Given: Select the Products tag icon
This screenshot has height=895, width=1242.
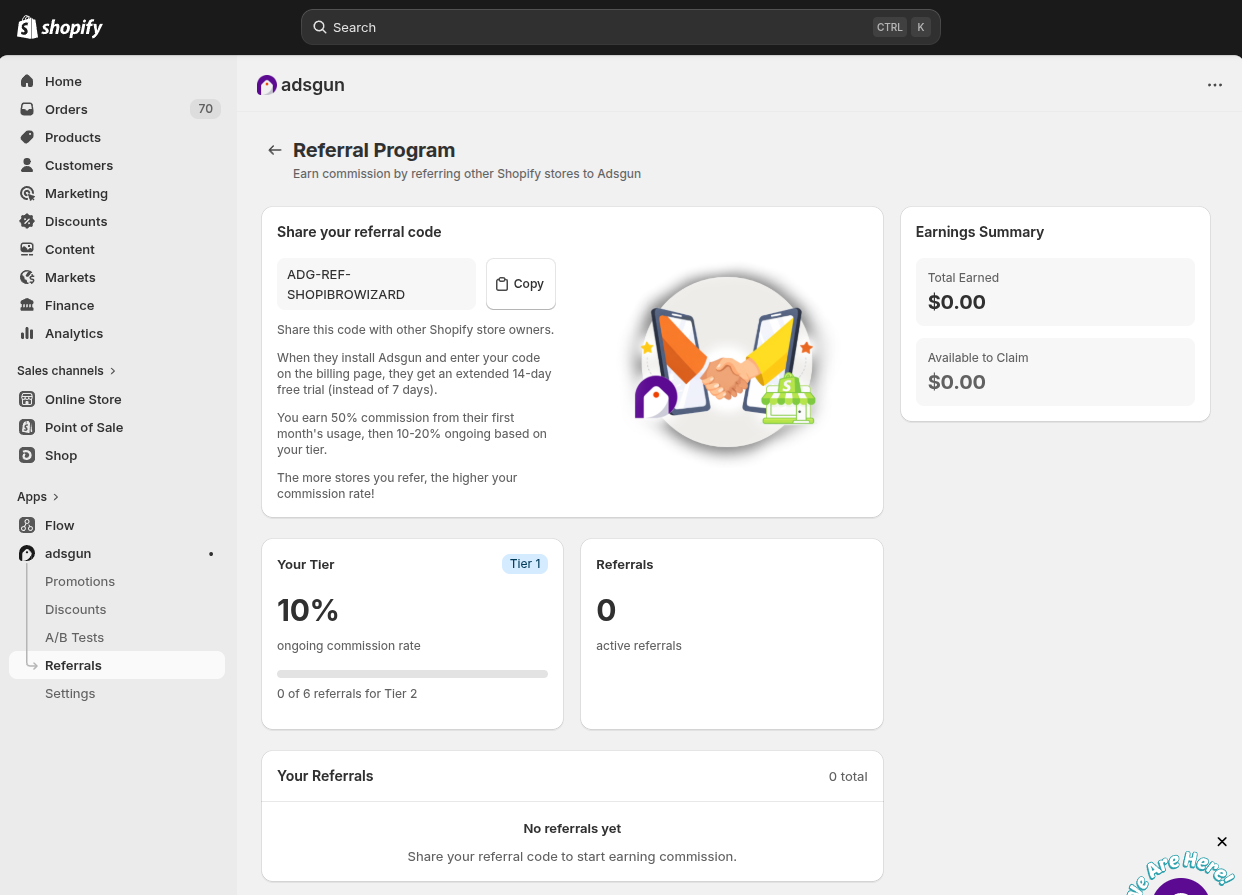Looking at the screenshot, I should tap(27, 137).
